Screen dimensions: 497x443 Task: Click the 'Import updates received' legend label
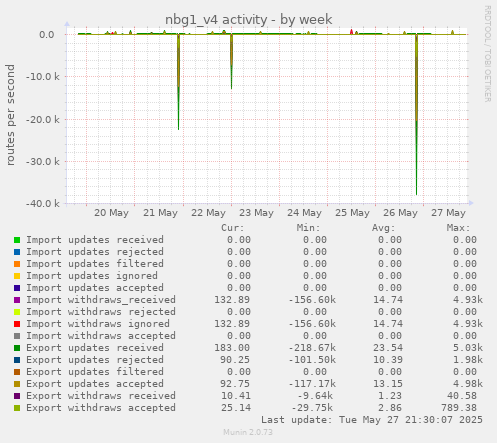pyautogui.click(x=95, y=240)
